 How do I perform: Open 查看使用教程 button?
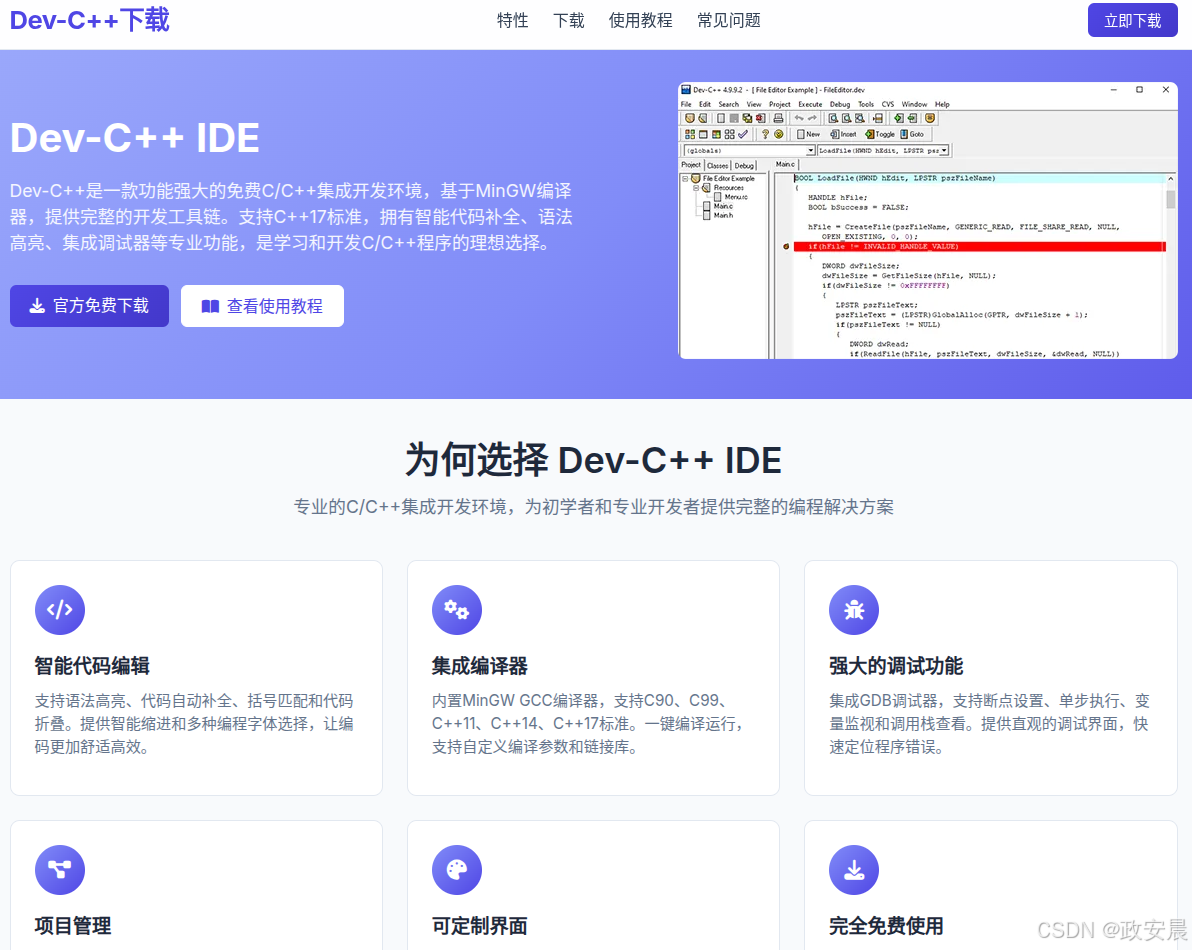(262, 306)
